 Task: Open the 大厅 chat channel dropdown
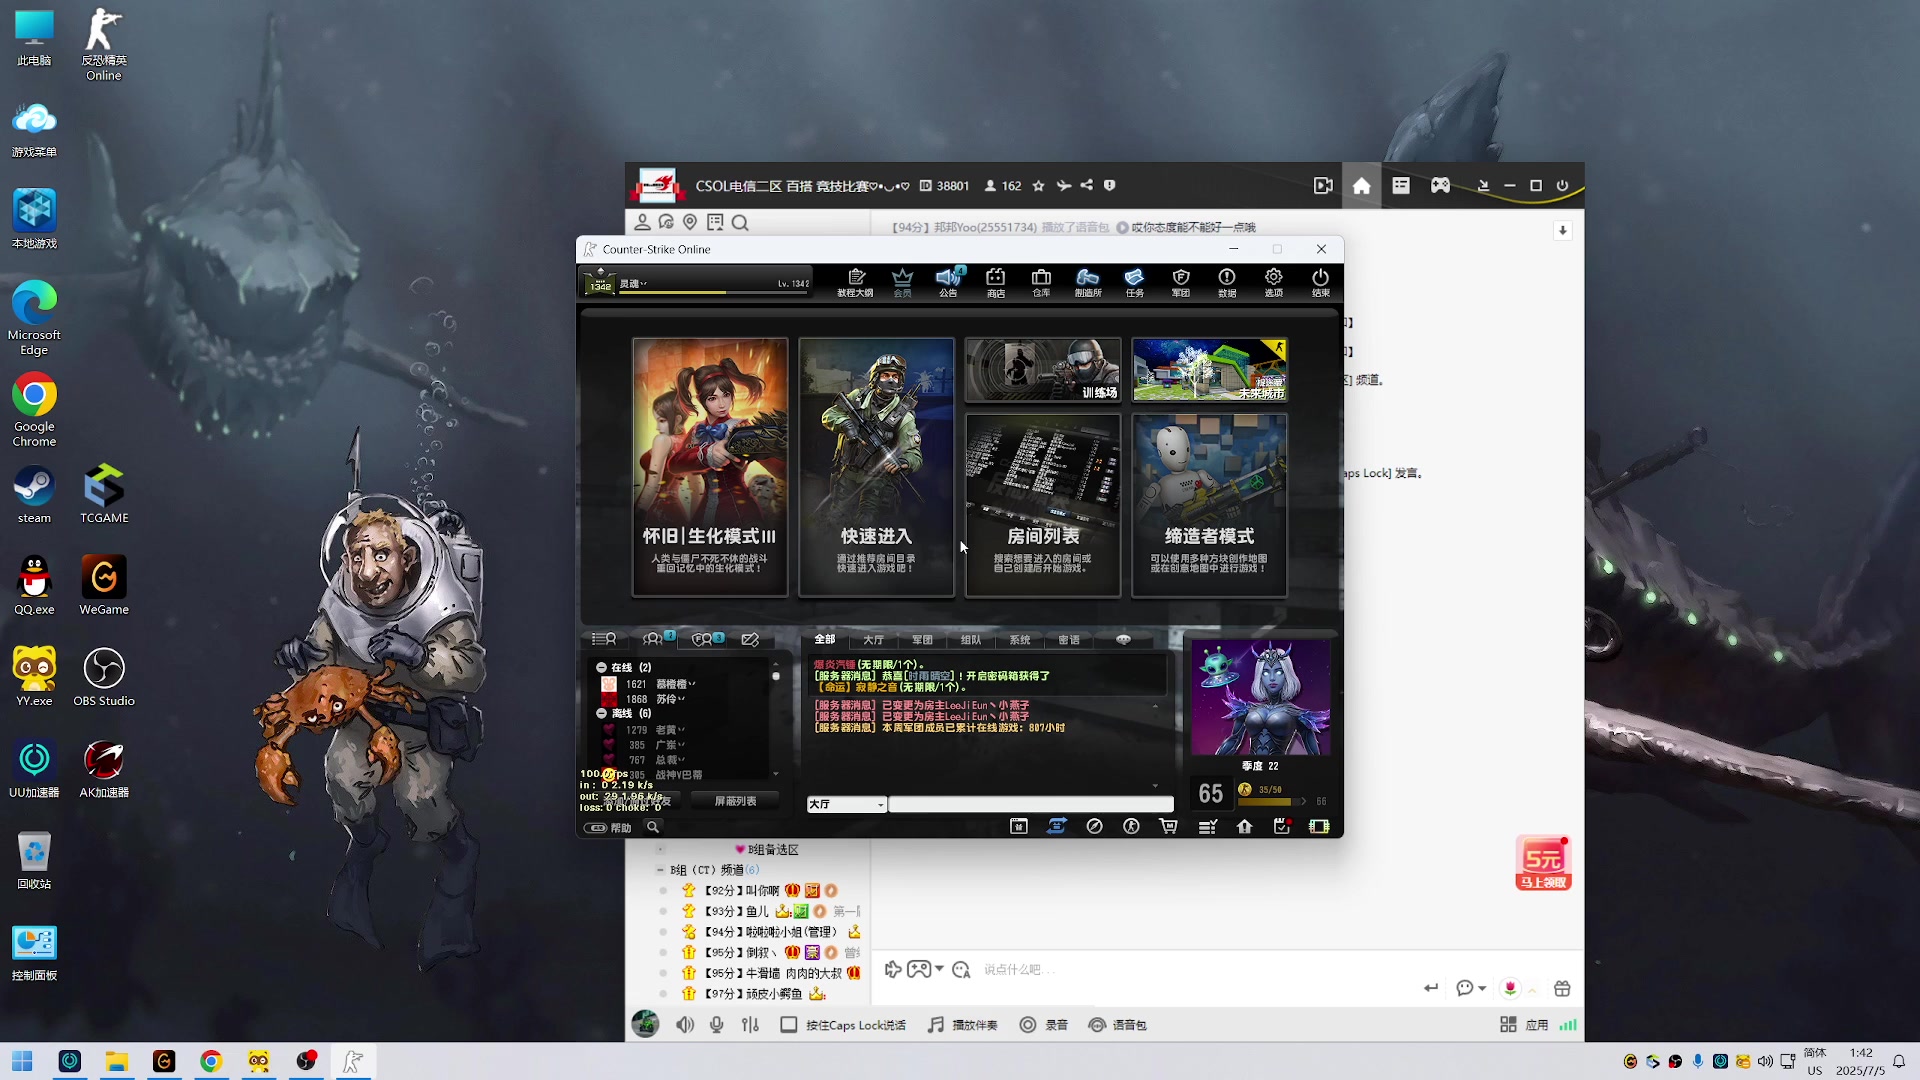tap(846, 804)
